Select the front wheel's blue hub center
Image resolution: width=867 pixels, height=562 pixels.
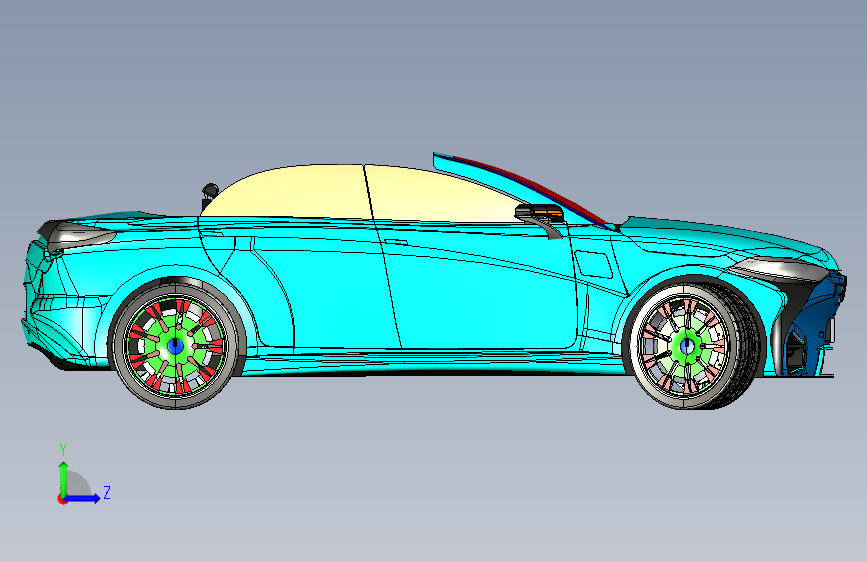[x=687, y=346]
